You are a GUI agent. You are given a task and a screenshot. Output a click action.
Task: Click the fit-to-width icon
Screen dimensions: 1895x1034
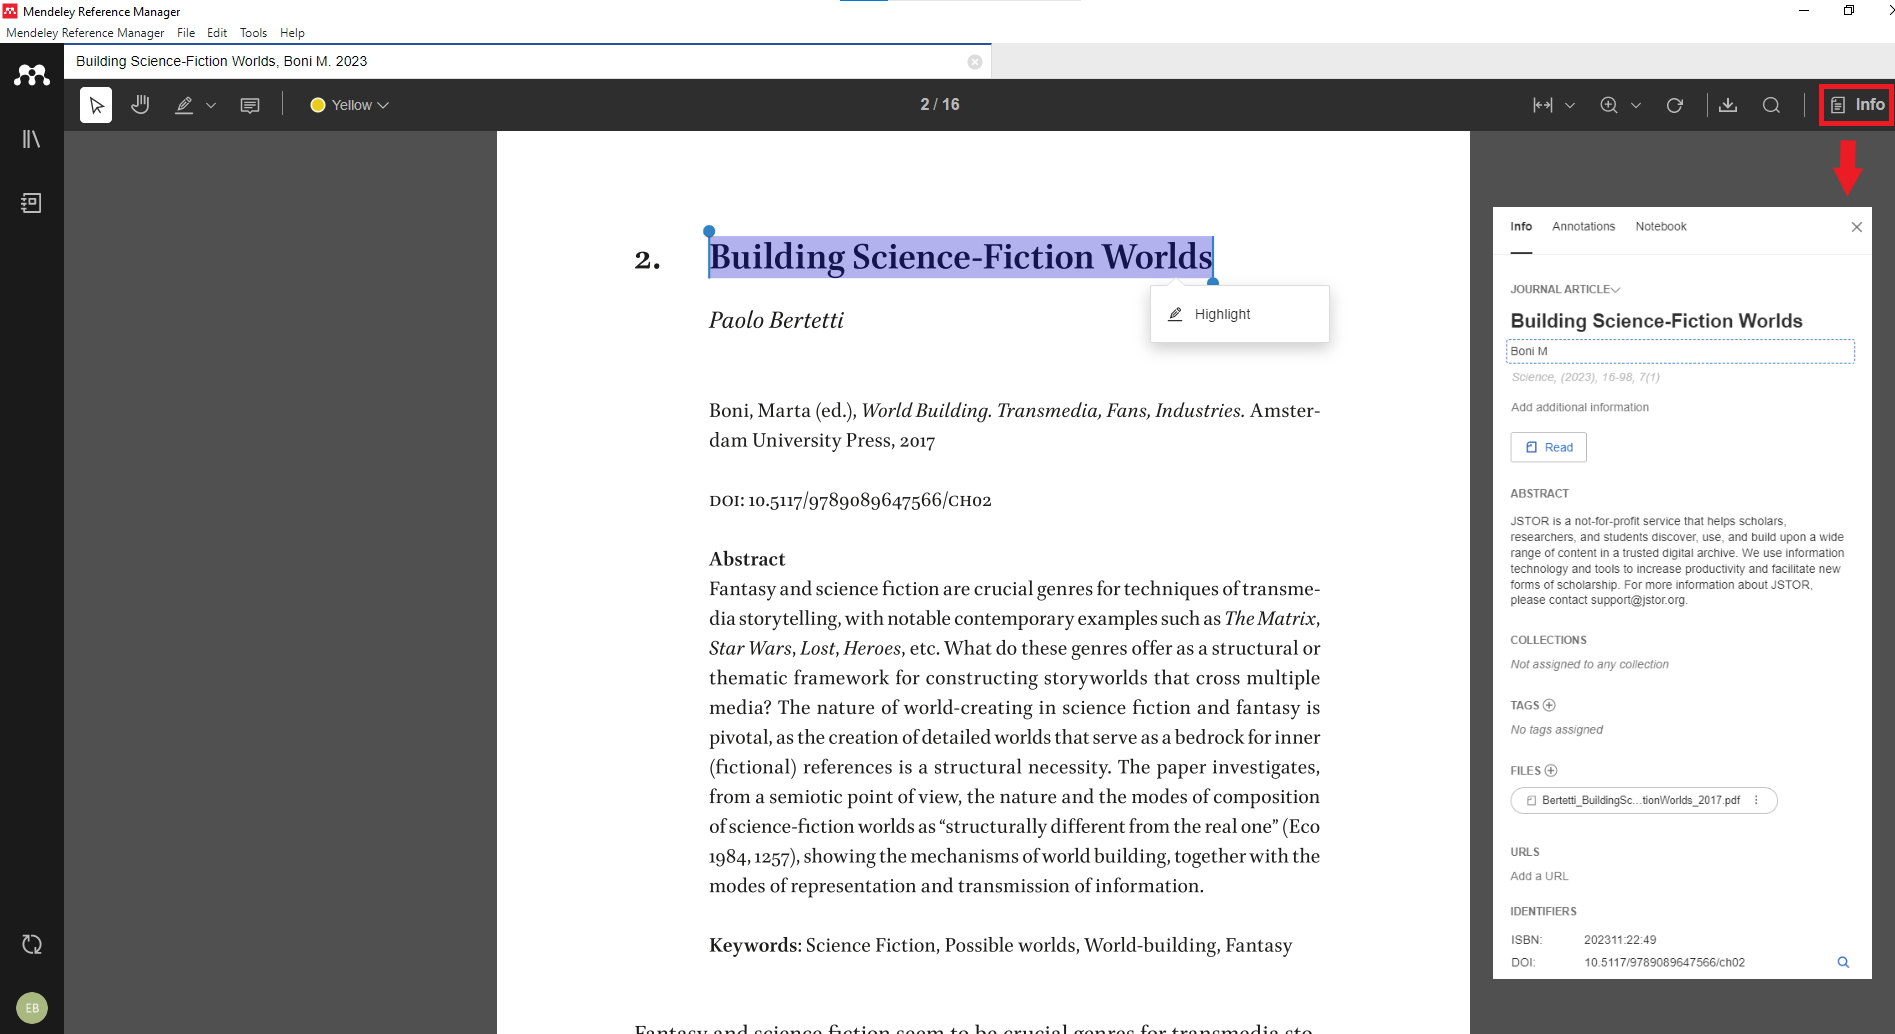[1543, 105]
